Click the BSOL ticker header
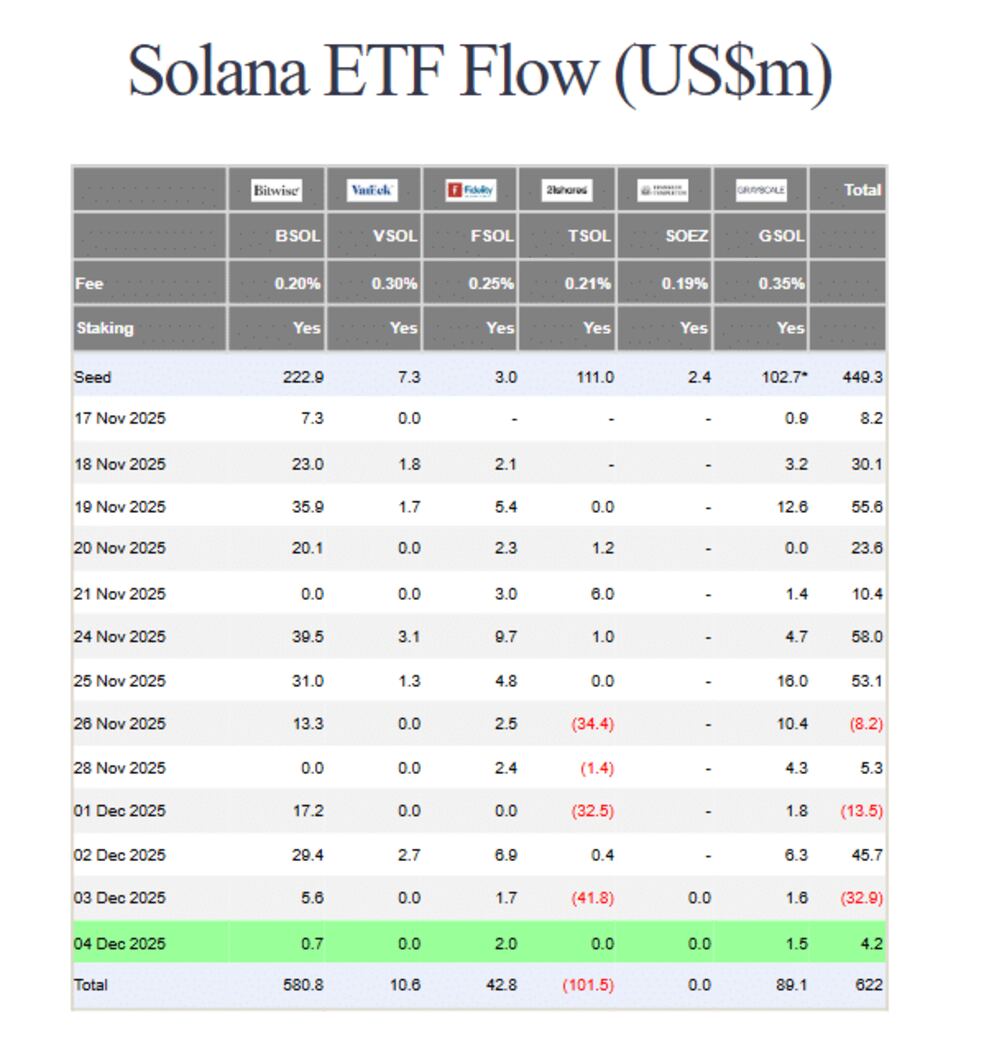This screenshot has width=984, height=1038. pos(298,237)
